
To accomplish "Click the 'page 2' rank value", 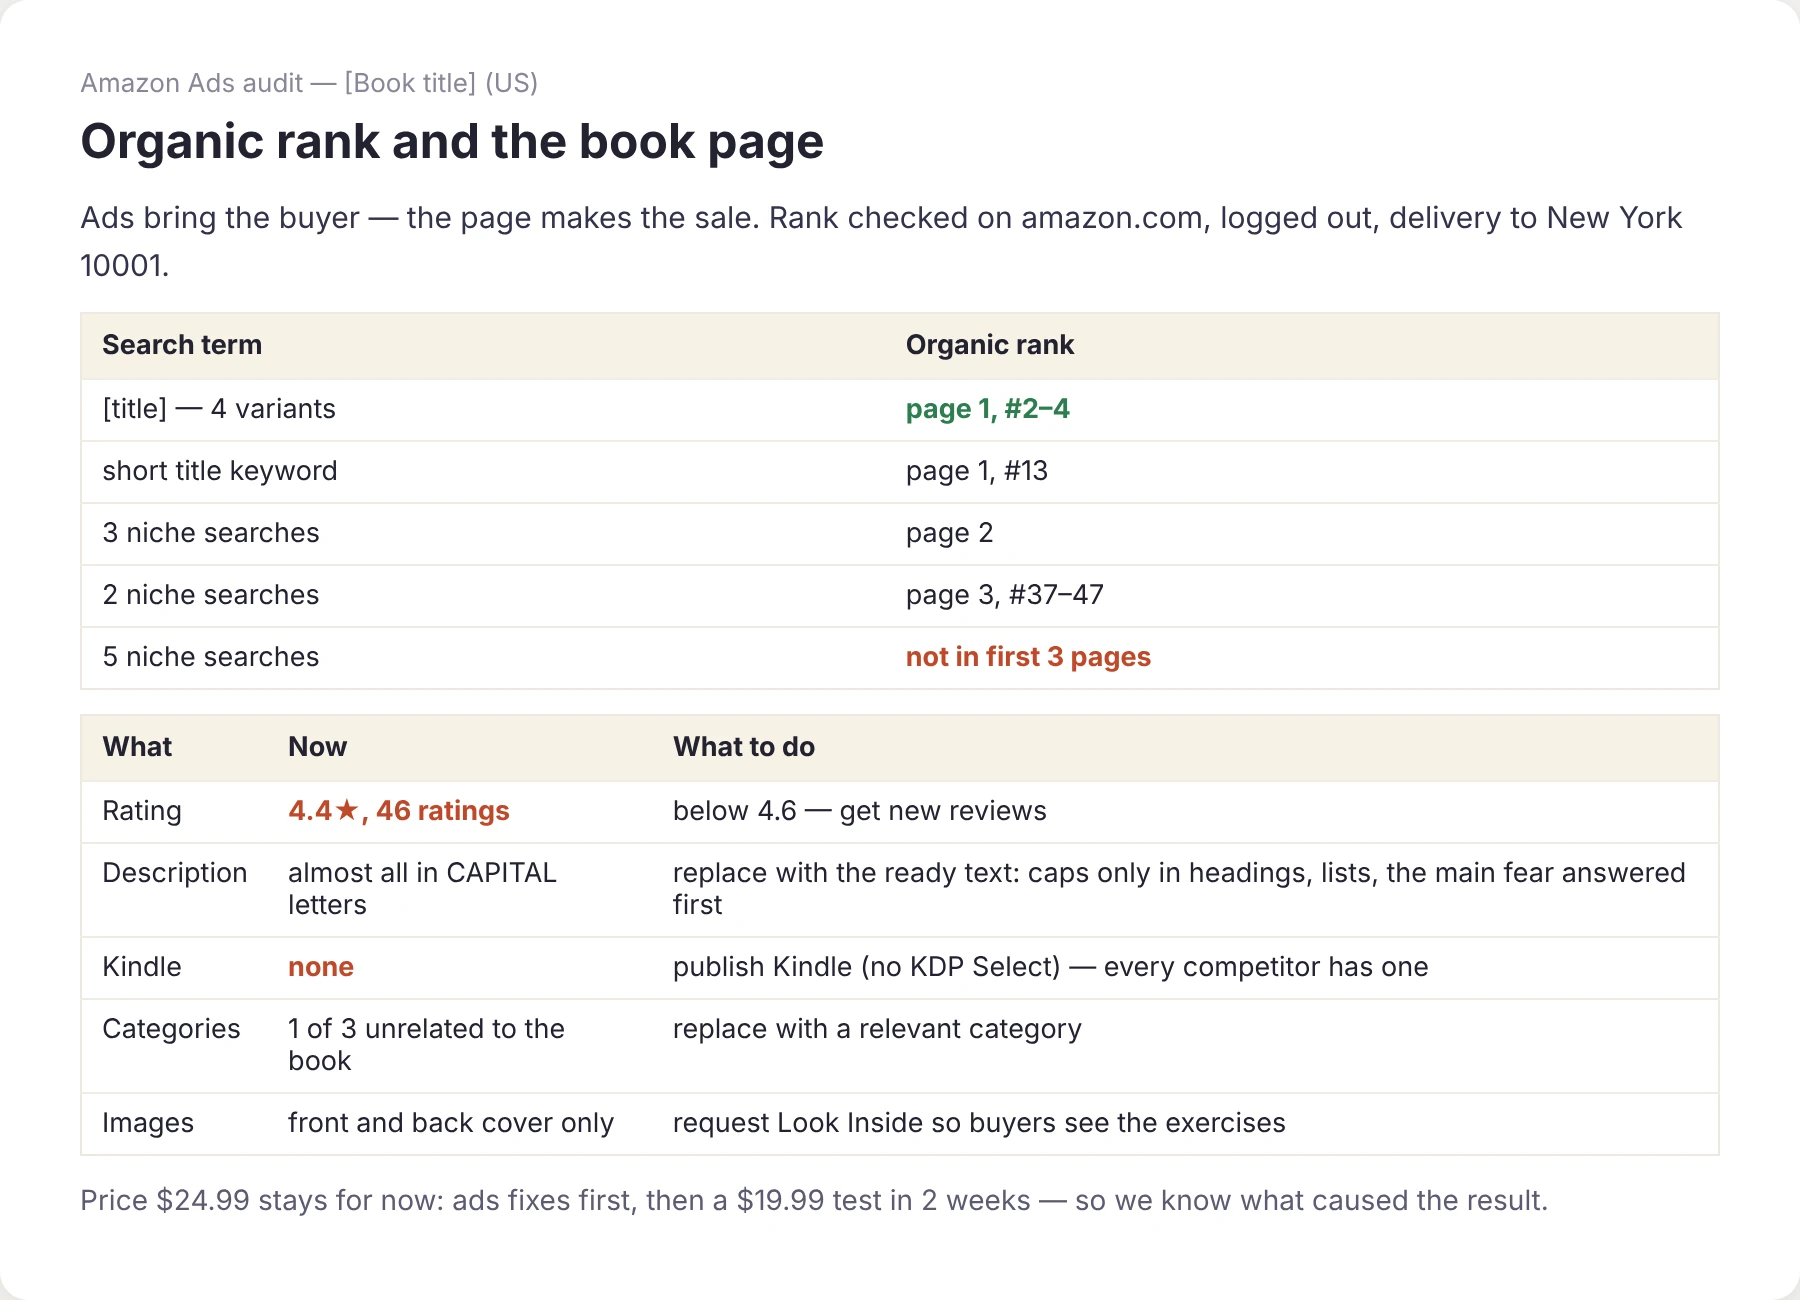I will tap(949, 533).
